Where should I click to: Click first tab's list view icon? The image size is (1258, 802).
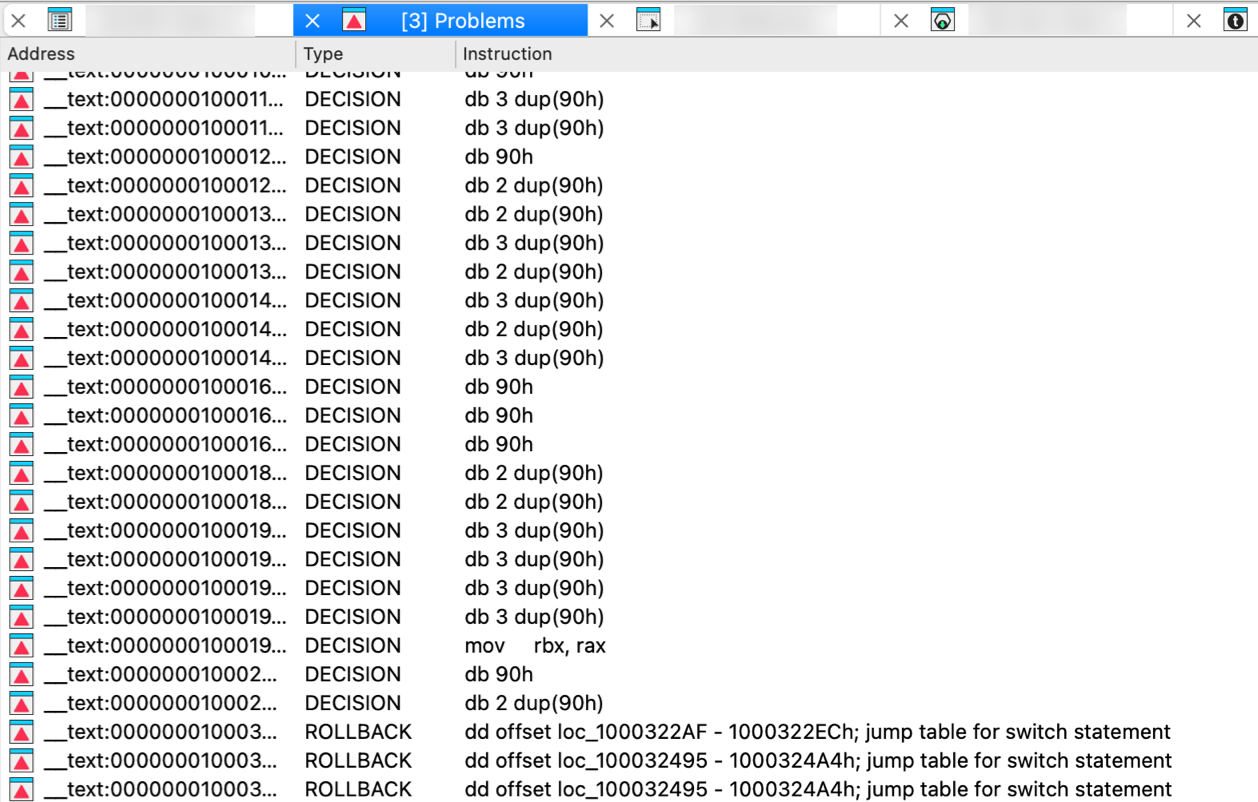click(x=60, y=20)
